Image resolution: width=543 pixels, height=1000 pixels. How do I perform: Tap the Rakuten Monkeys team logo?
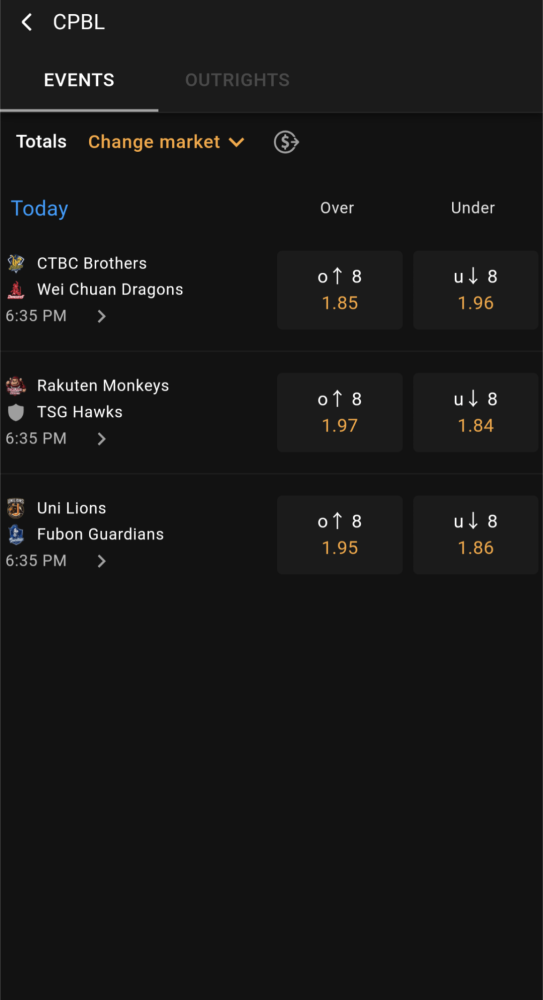pyautogui.click(x=16, y=386)
